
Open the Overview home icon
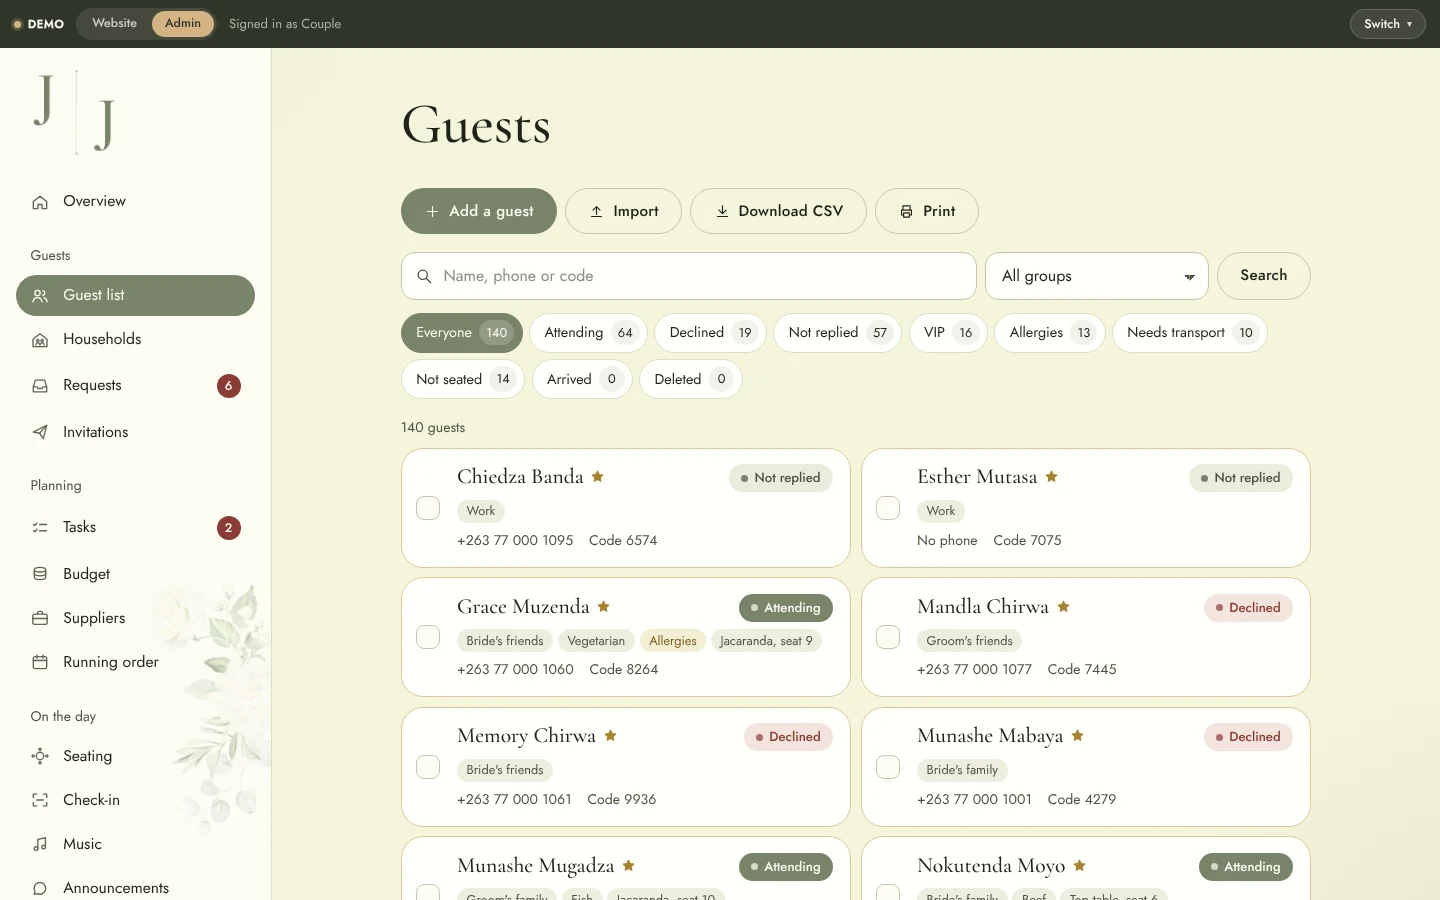[x=40, y=202]
